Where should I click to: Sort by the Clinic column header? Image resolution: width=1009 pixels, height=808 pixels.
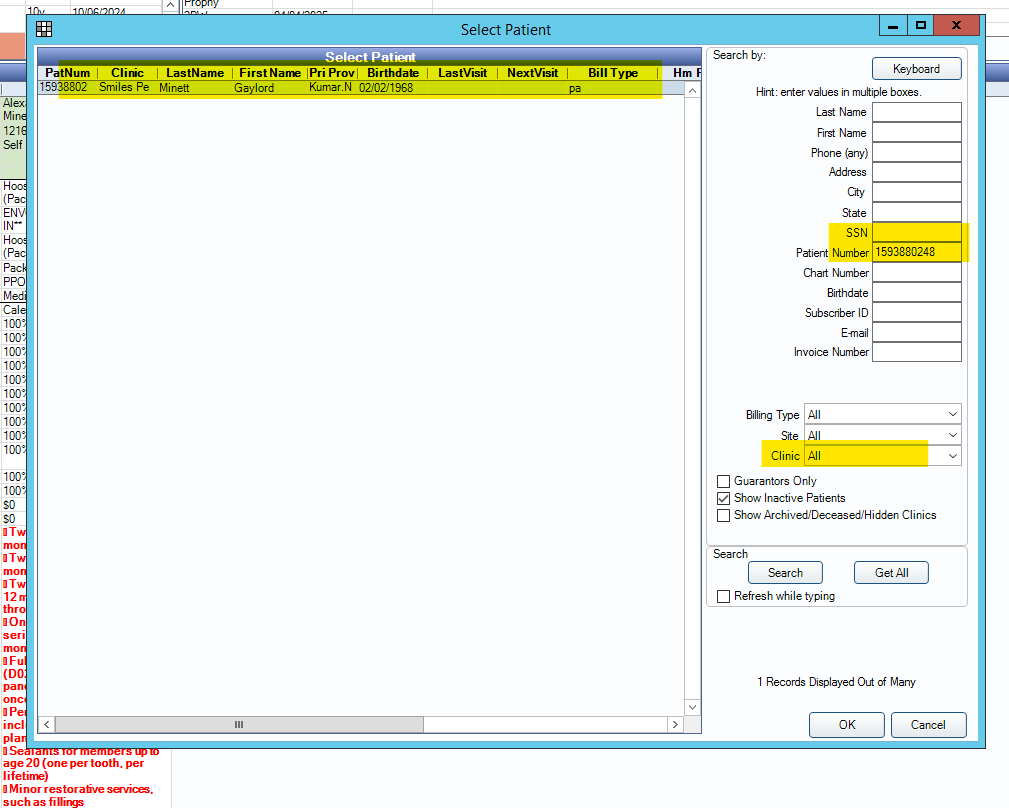(127, 73)
